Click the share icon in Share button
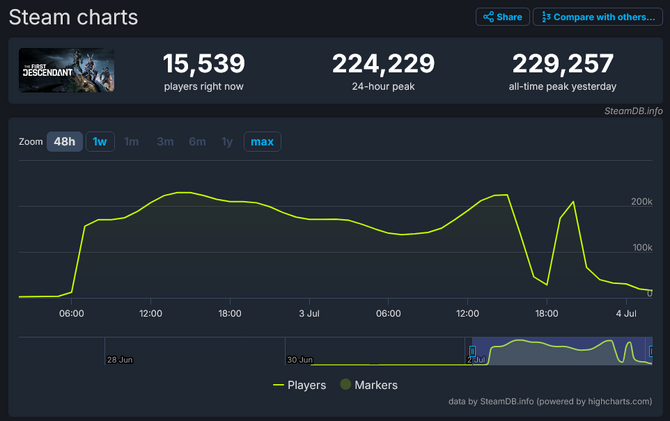This screenshot has width=670, height=421. click(x=488, y=17)
